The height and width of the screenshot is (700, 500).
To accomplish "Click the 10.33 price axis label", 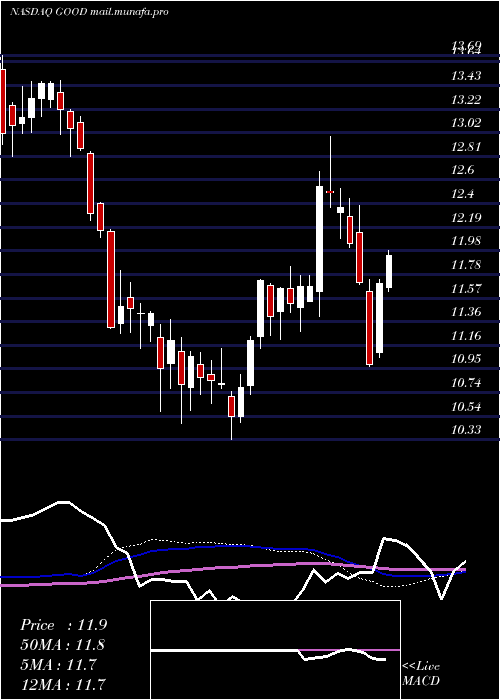I will pyautogui.click(x=466, y=429).
